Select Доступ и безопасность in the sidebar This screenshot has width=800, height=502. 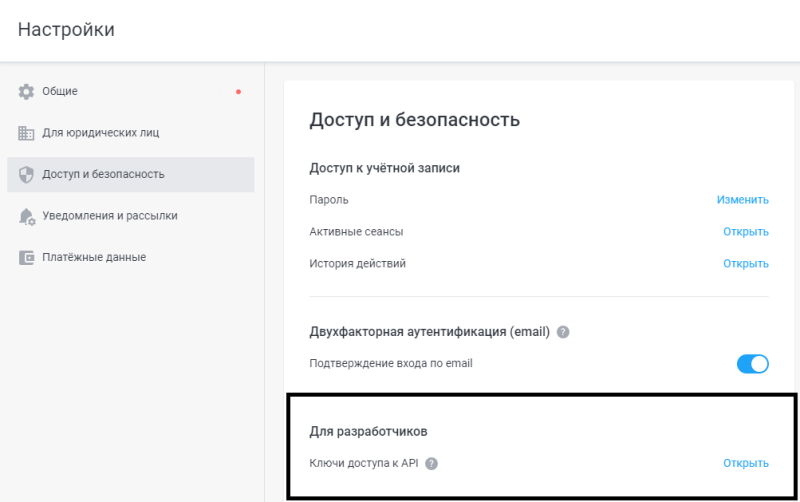pos(103,174)
